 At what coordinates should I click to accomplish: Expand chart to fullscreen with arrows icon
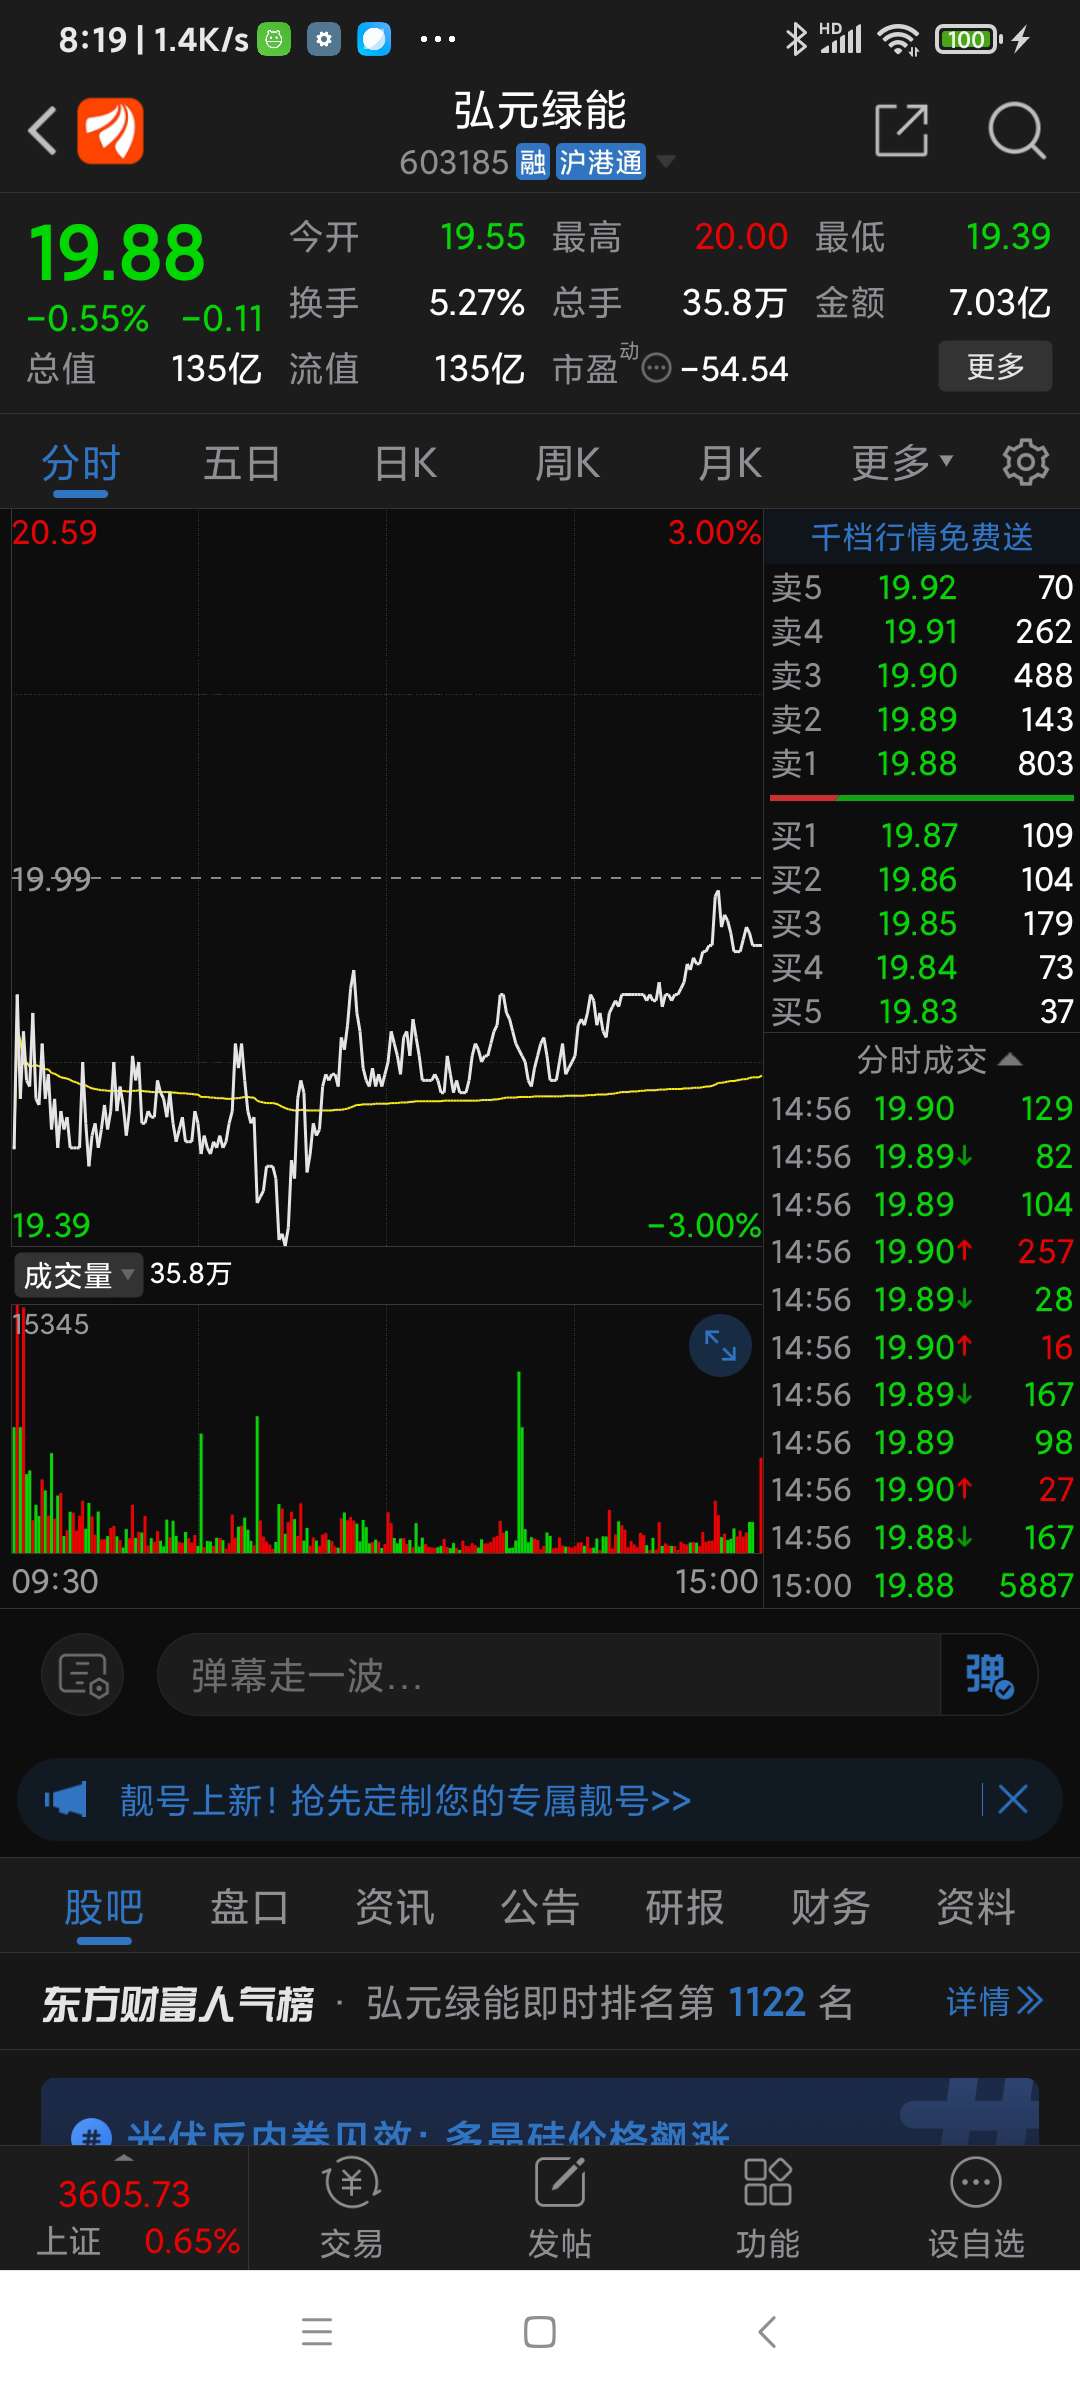coord(720,1346)
